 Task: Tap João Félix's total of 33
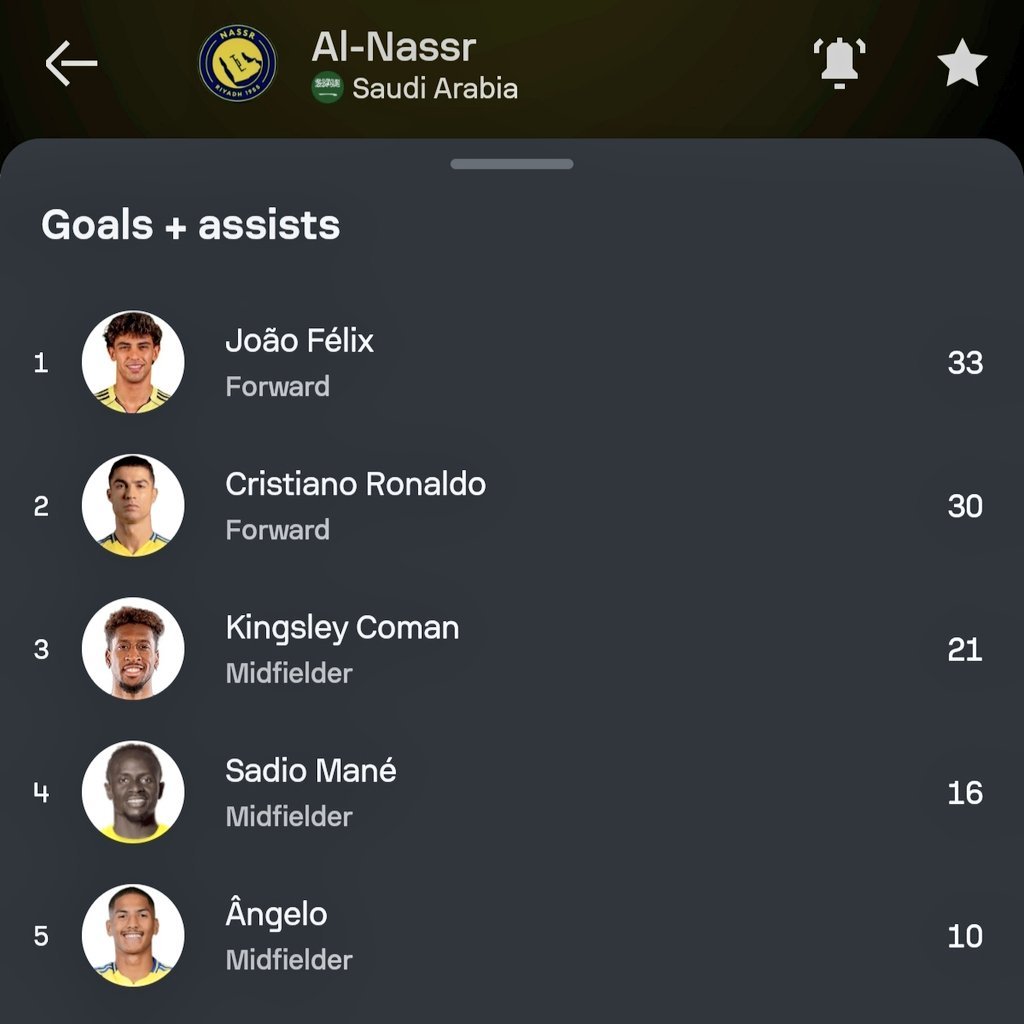pos(965,362)
